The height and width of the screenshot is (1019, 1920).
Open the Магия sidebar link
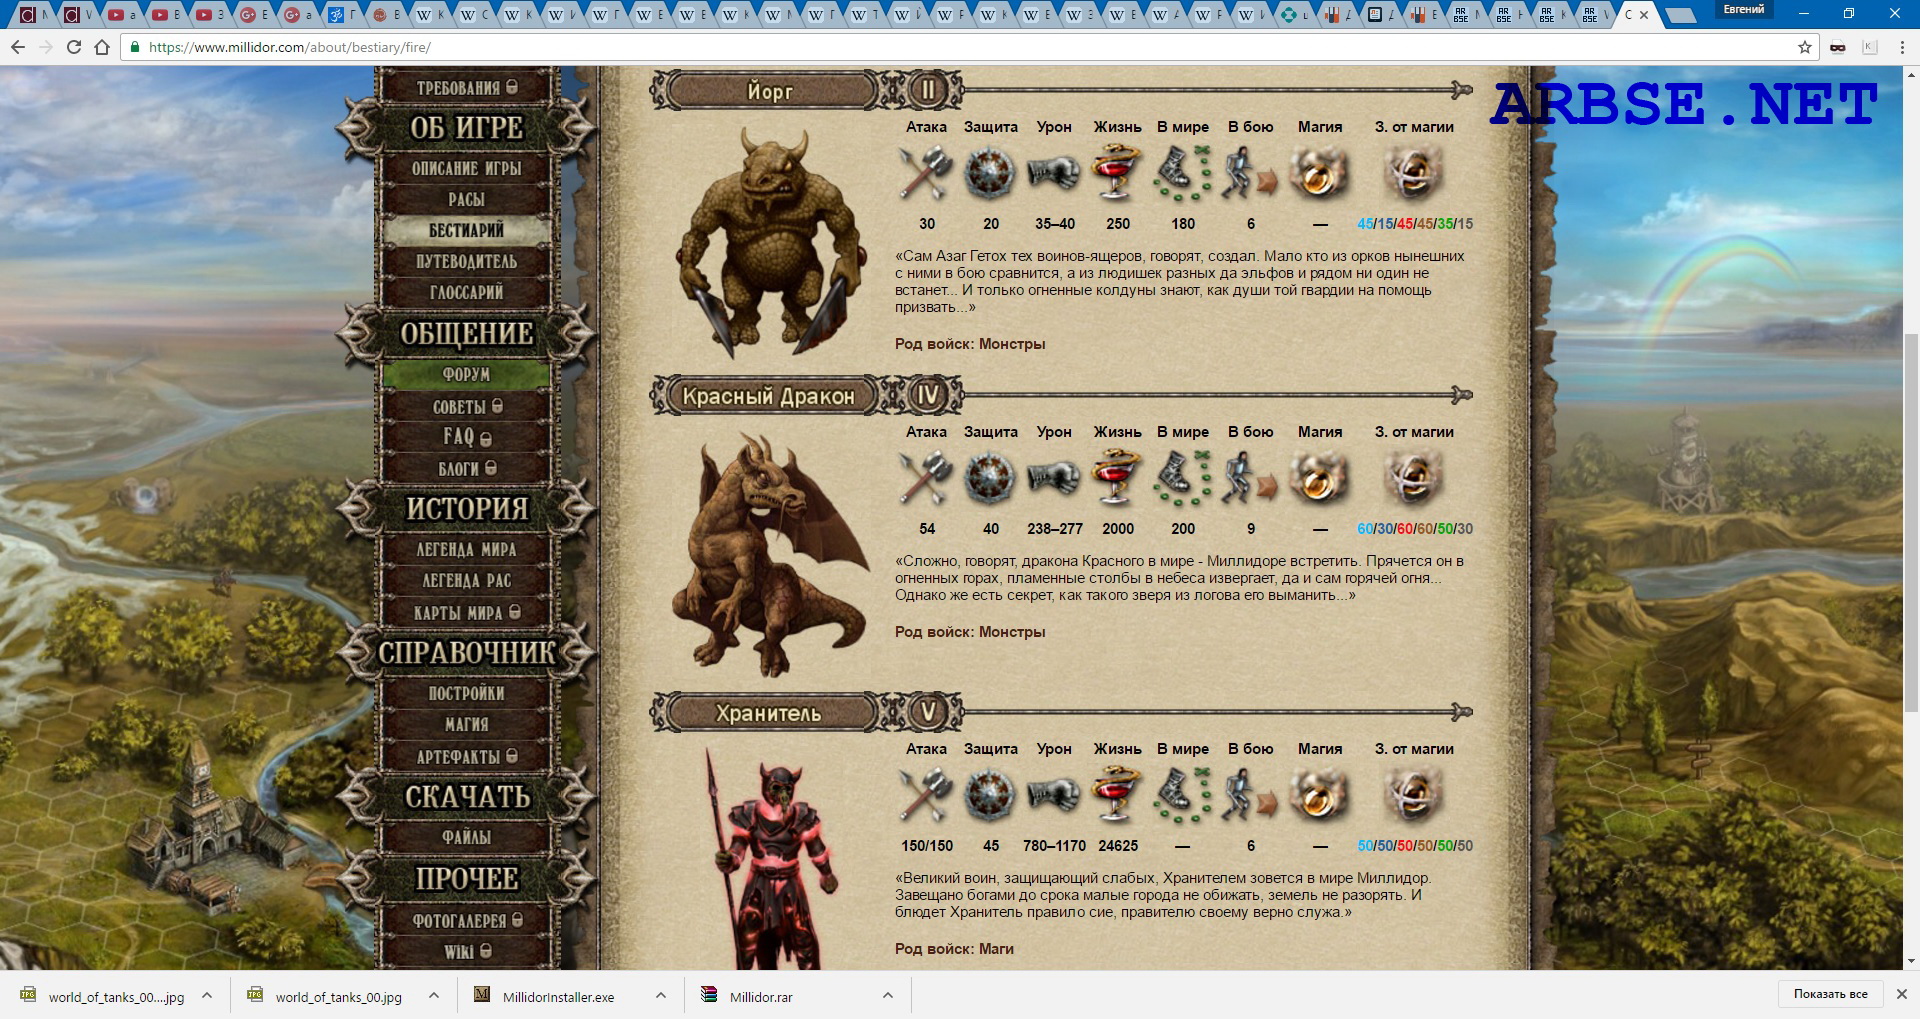pyautogui.click(x=466, y=724)
